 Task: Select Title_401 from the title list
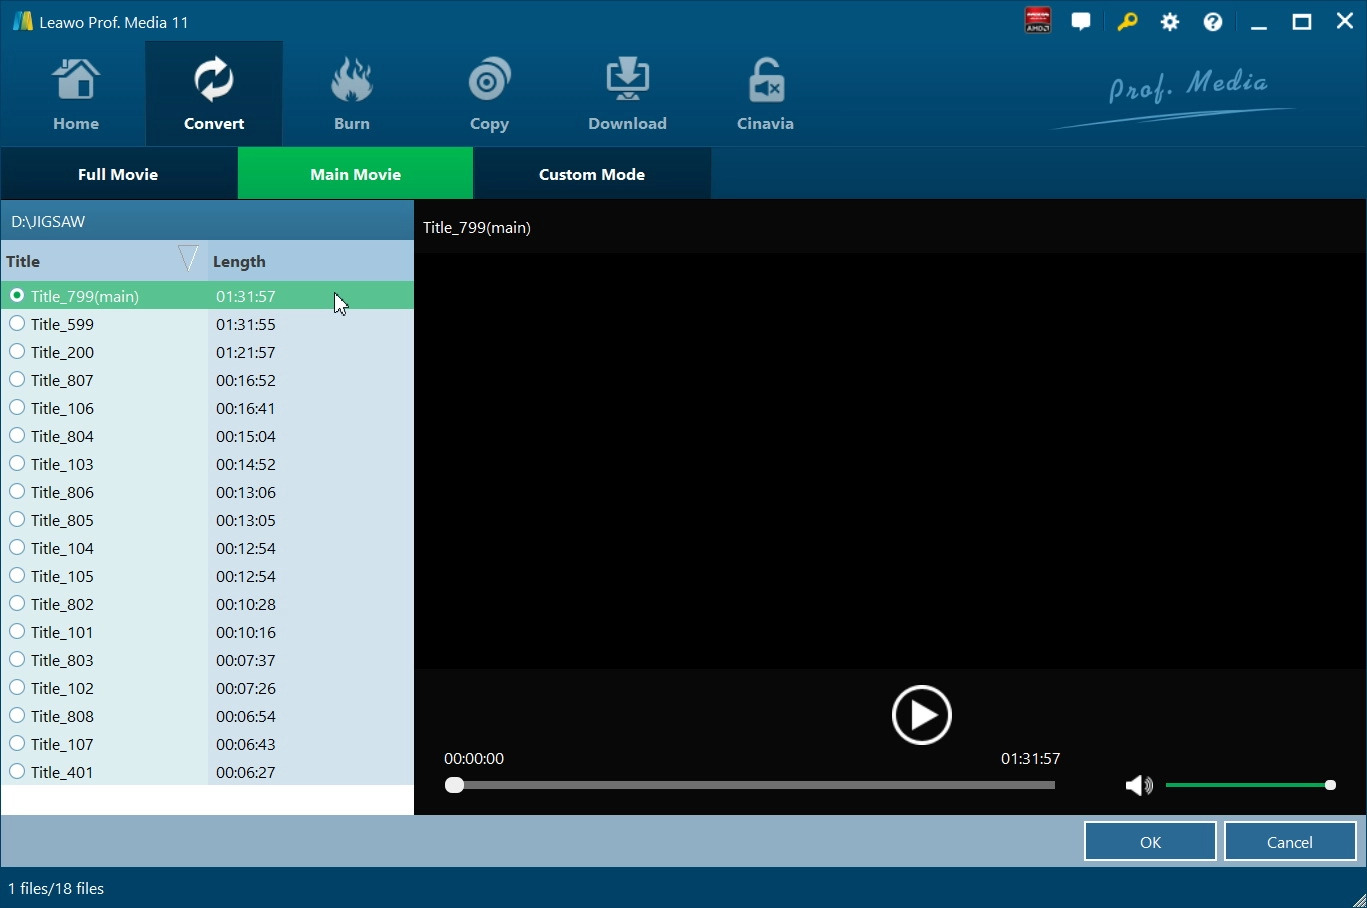pyautogui.click(x=17, y=771)
